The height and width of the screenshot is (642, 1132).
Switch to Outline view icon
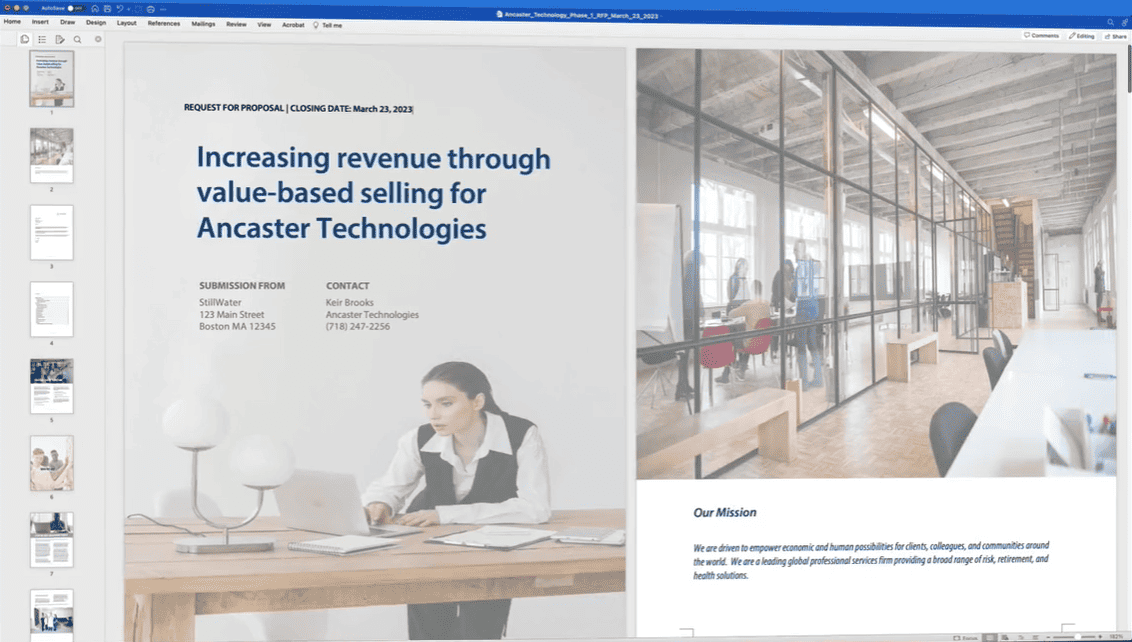(x=1021, y=638)
